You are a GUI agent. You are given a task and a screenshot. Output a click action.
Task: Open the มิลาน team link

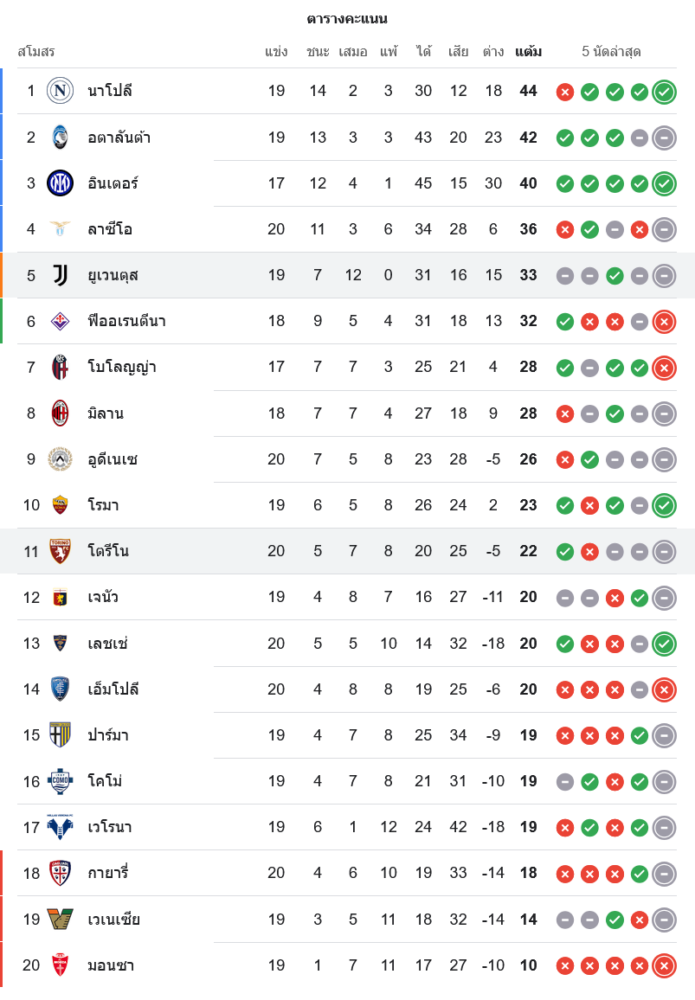(x=105, y=413)
